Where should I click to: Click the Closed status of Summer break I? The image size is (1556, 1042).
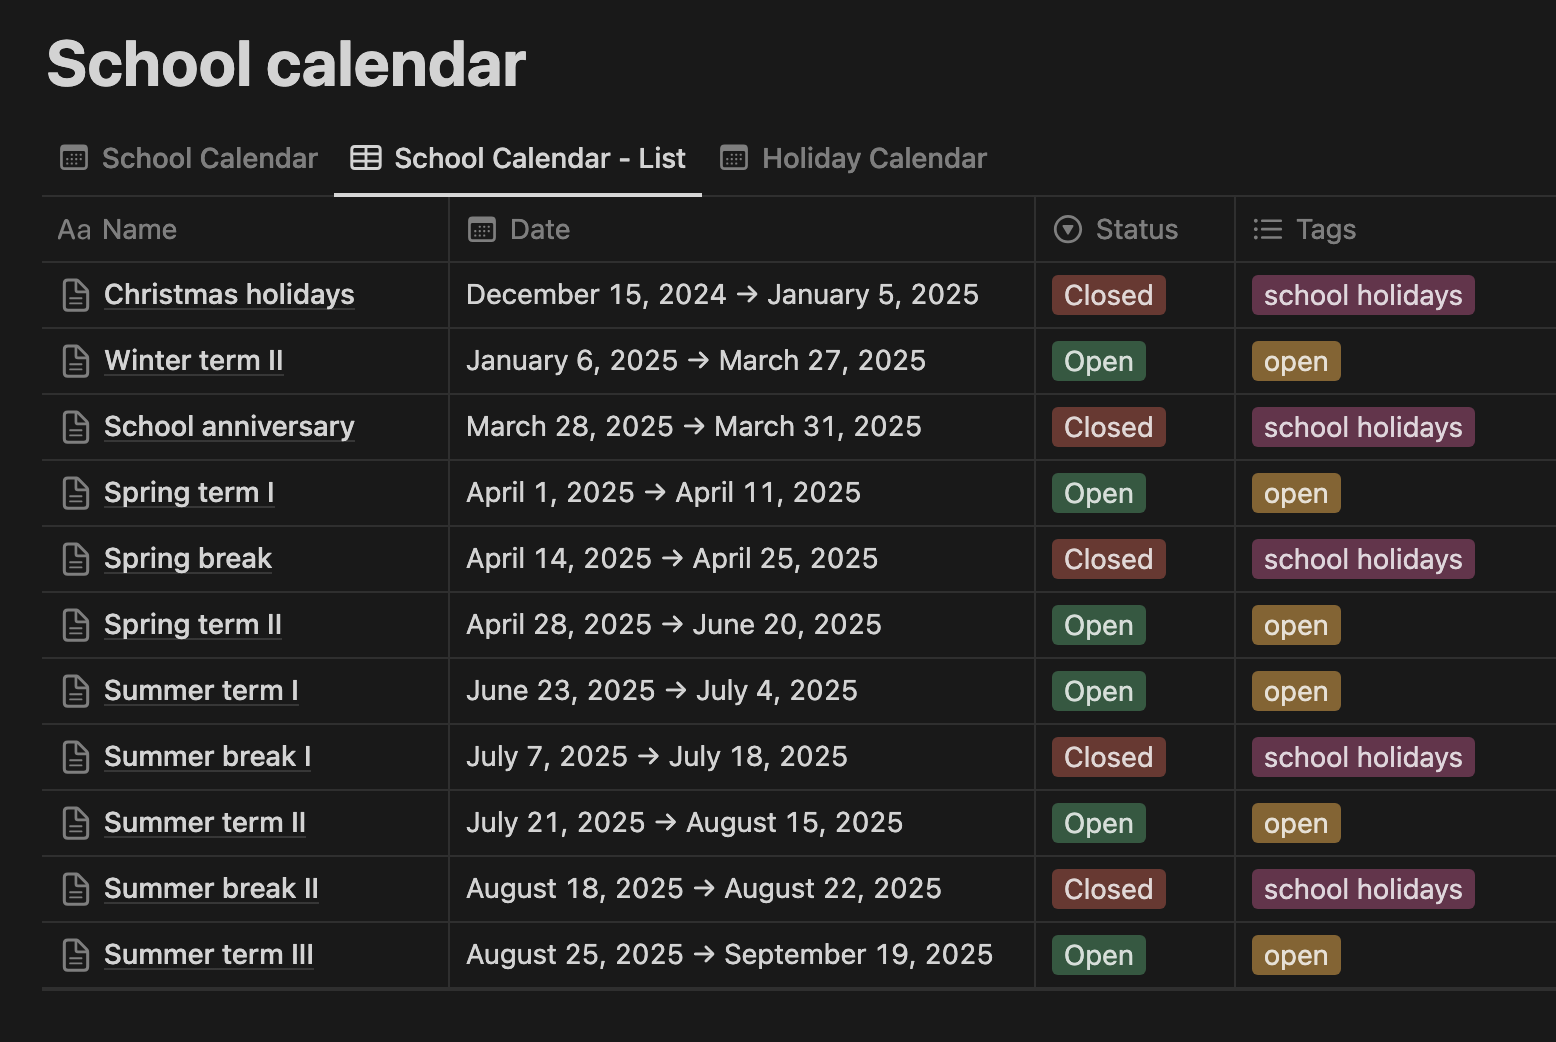click(x=1108, y=757)
